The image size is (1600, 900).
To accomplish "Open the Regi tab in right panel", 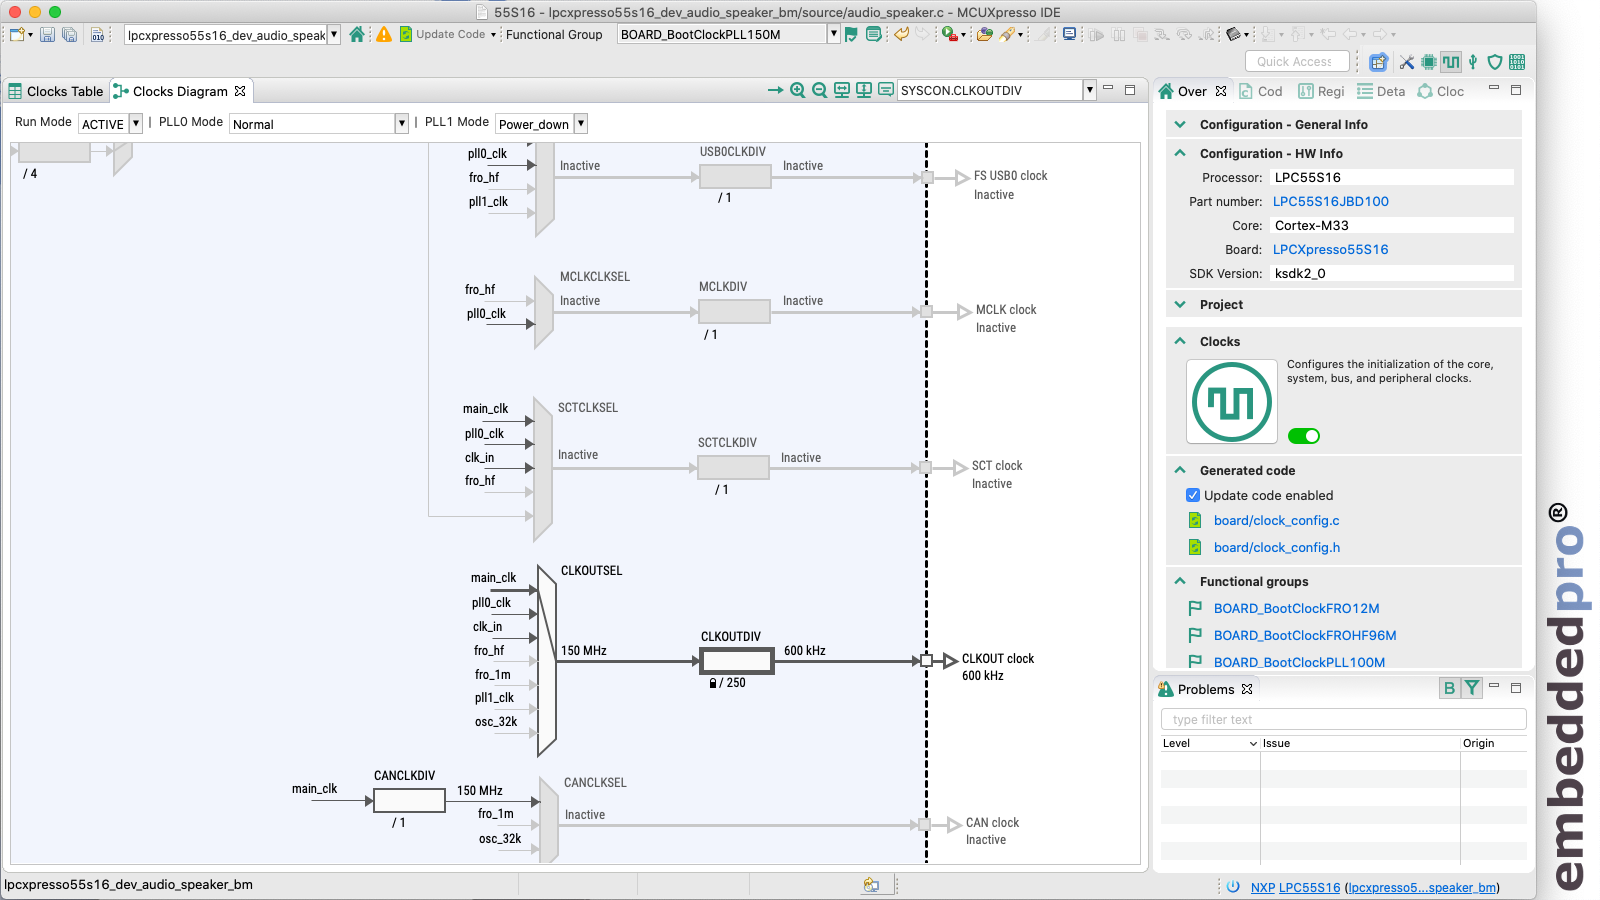I will [x=1321, y=91].
